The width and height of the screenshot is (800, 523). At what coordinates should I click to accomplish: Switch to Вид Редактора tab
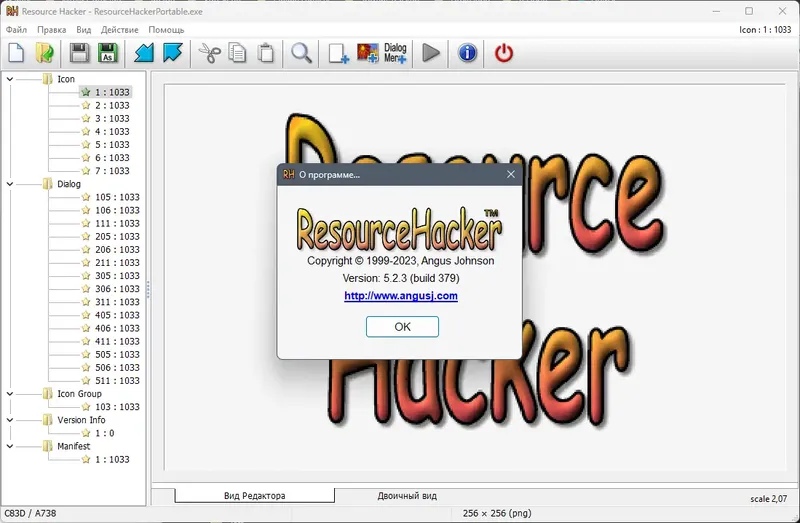(255, 495)
